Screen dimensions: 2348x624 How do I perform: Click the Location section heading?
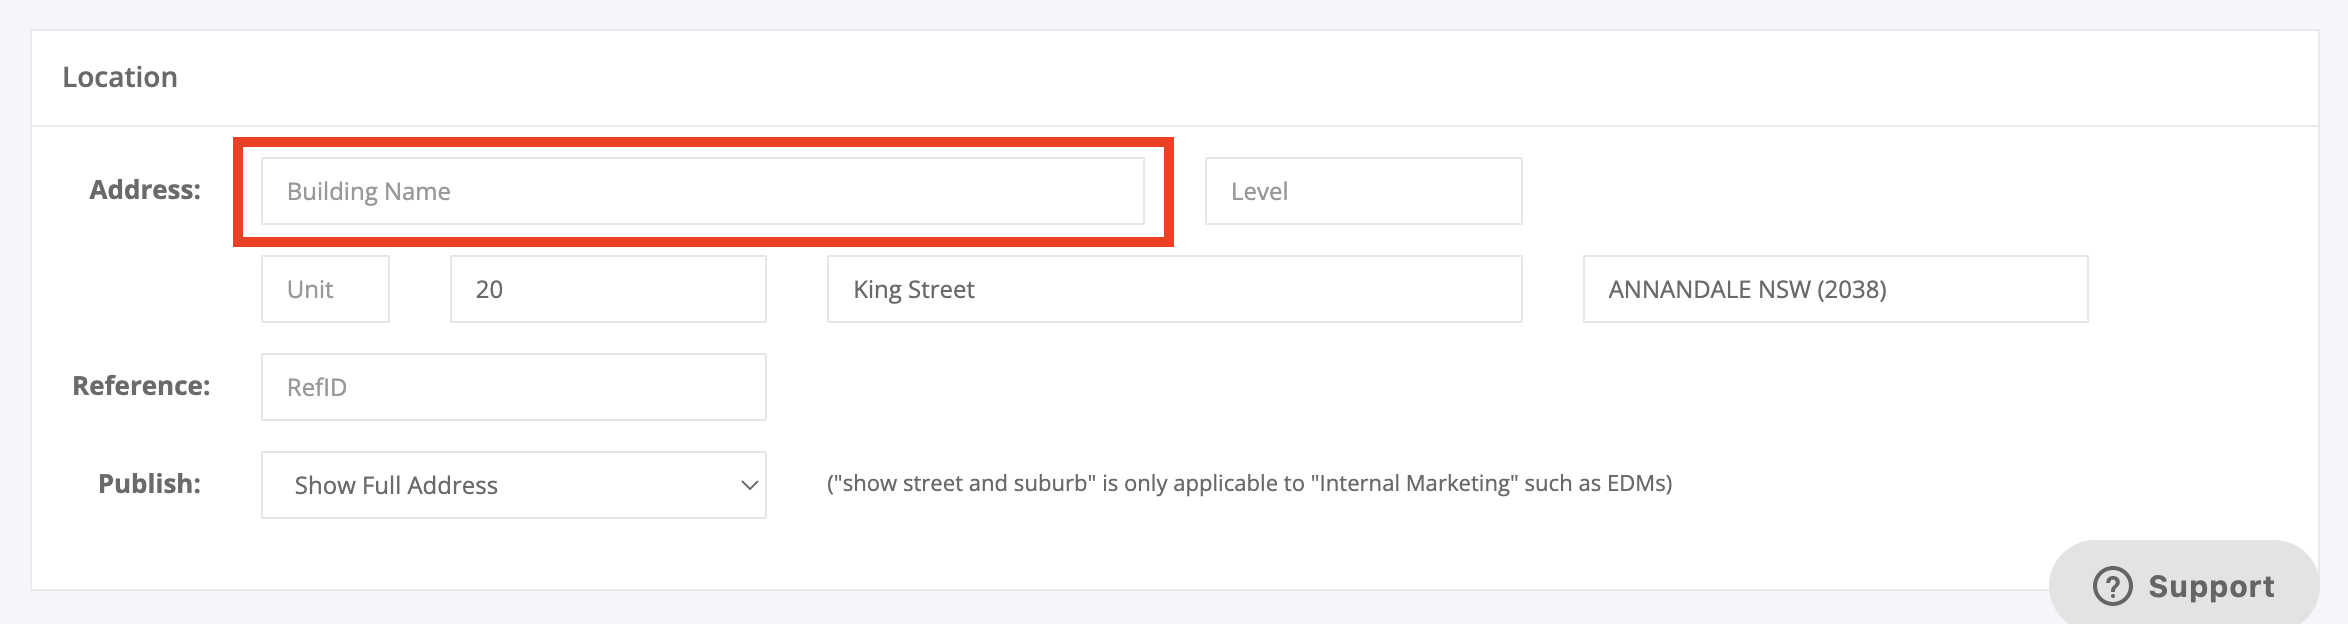(120, 77)
